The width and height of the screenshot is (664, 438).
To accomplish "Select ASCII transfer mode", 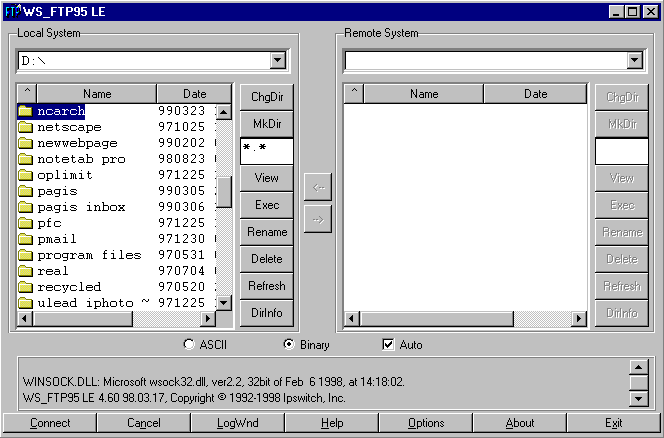I will click(189, 345).
